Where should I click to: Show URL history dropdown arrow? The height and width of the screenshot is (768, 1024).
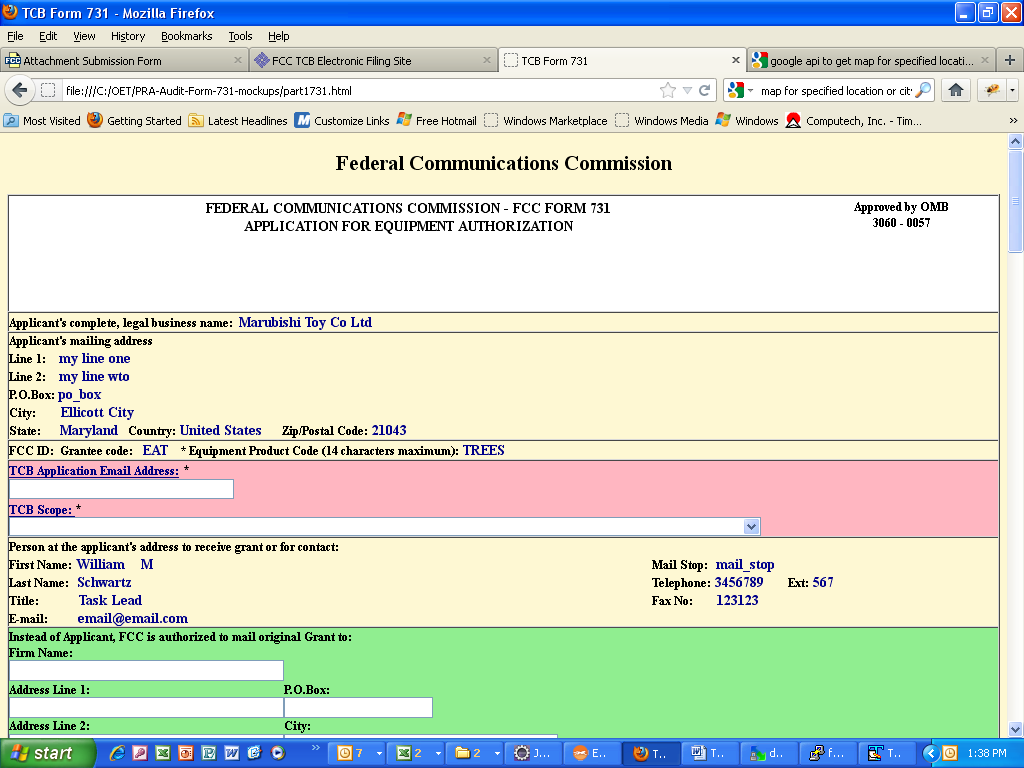[687, 90]
